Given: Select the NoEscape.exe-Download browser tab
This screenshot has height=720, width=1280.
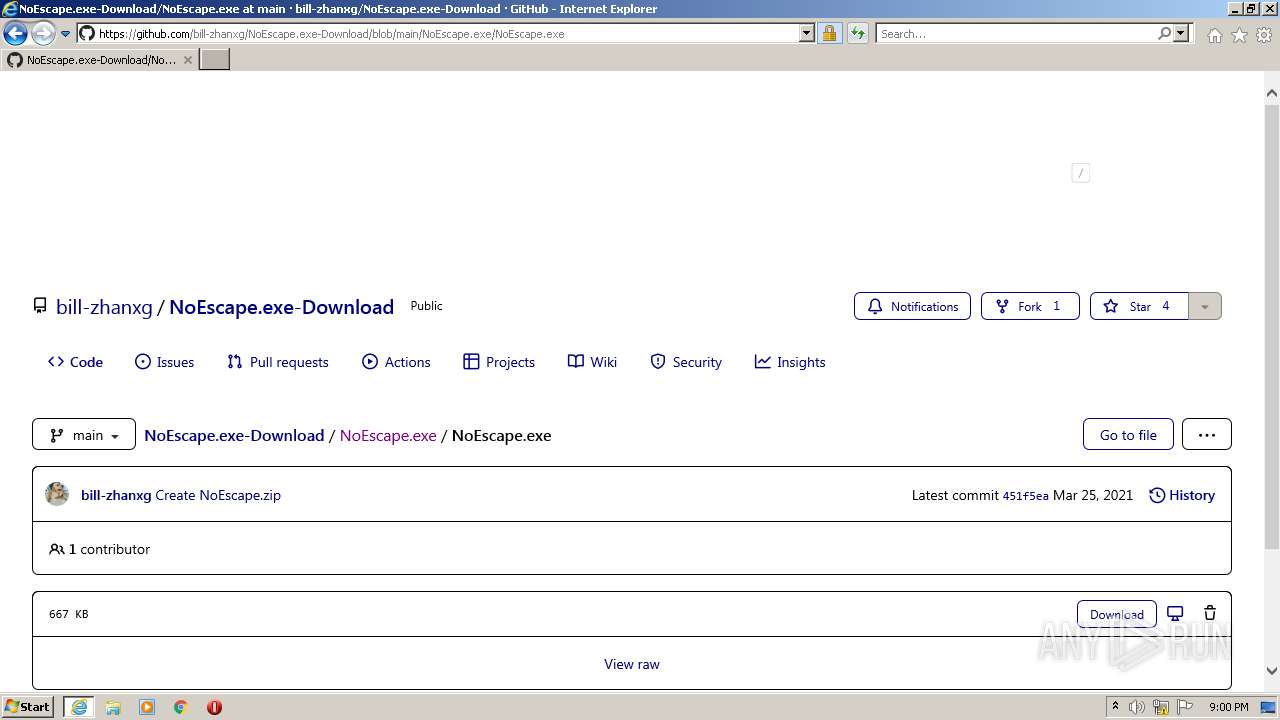Looking at the screenshot, I should (x=99, y=60).
